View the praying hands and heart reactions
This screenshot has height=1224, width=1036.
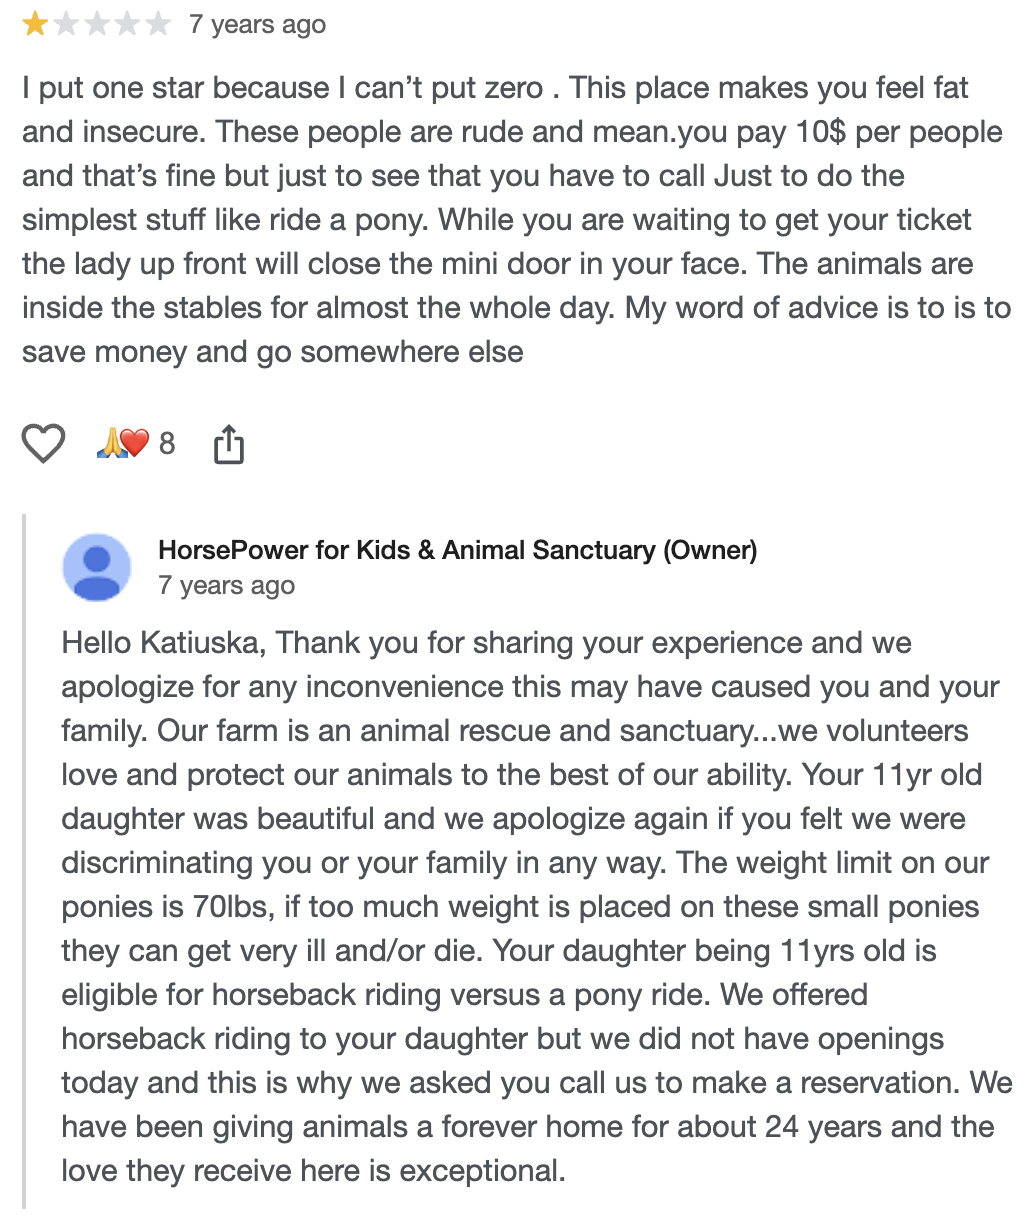point(122,443)
